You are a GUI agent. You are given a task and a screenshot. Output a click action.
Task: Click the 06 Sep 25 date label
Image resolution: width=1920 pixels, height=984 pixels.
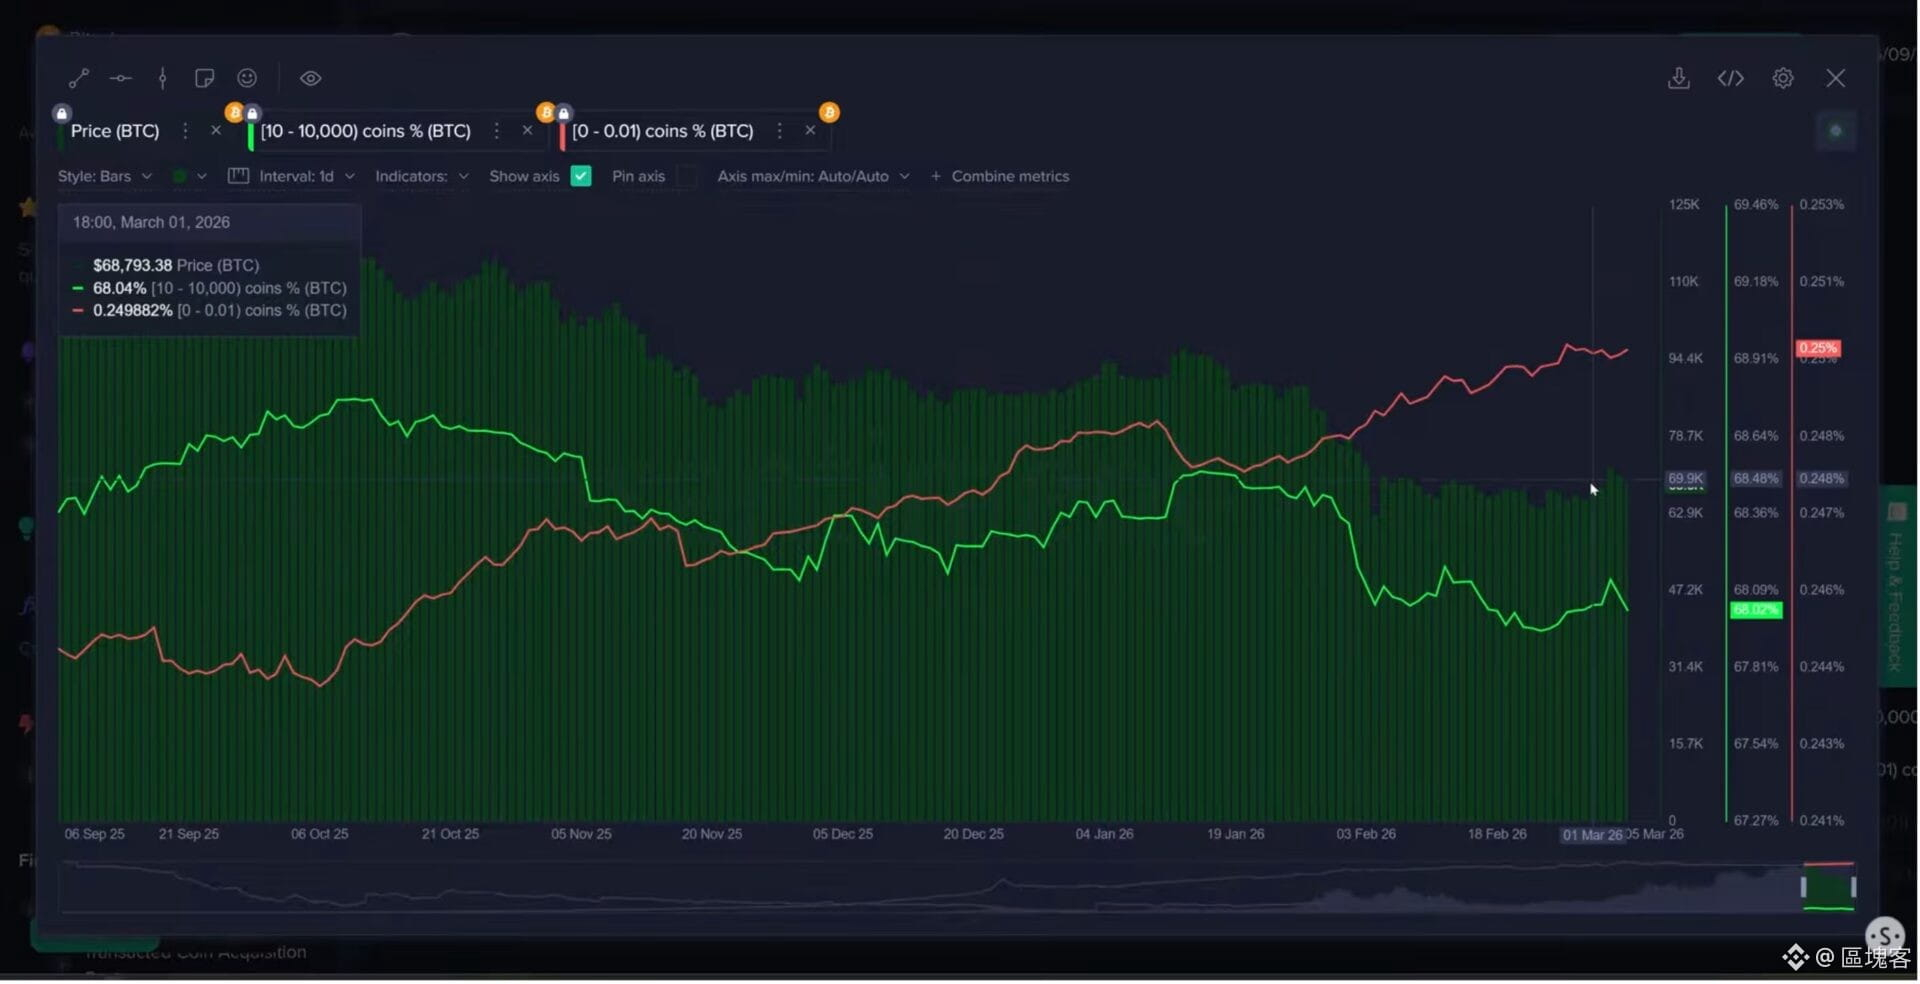click(95, 834)
